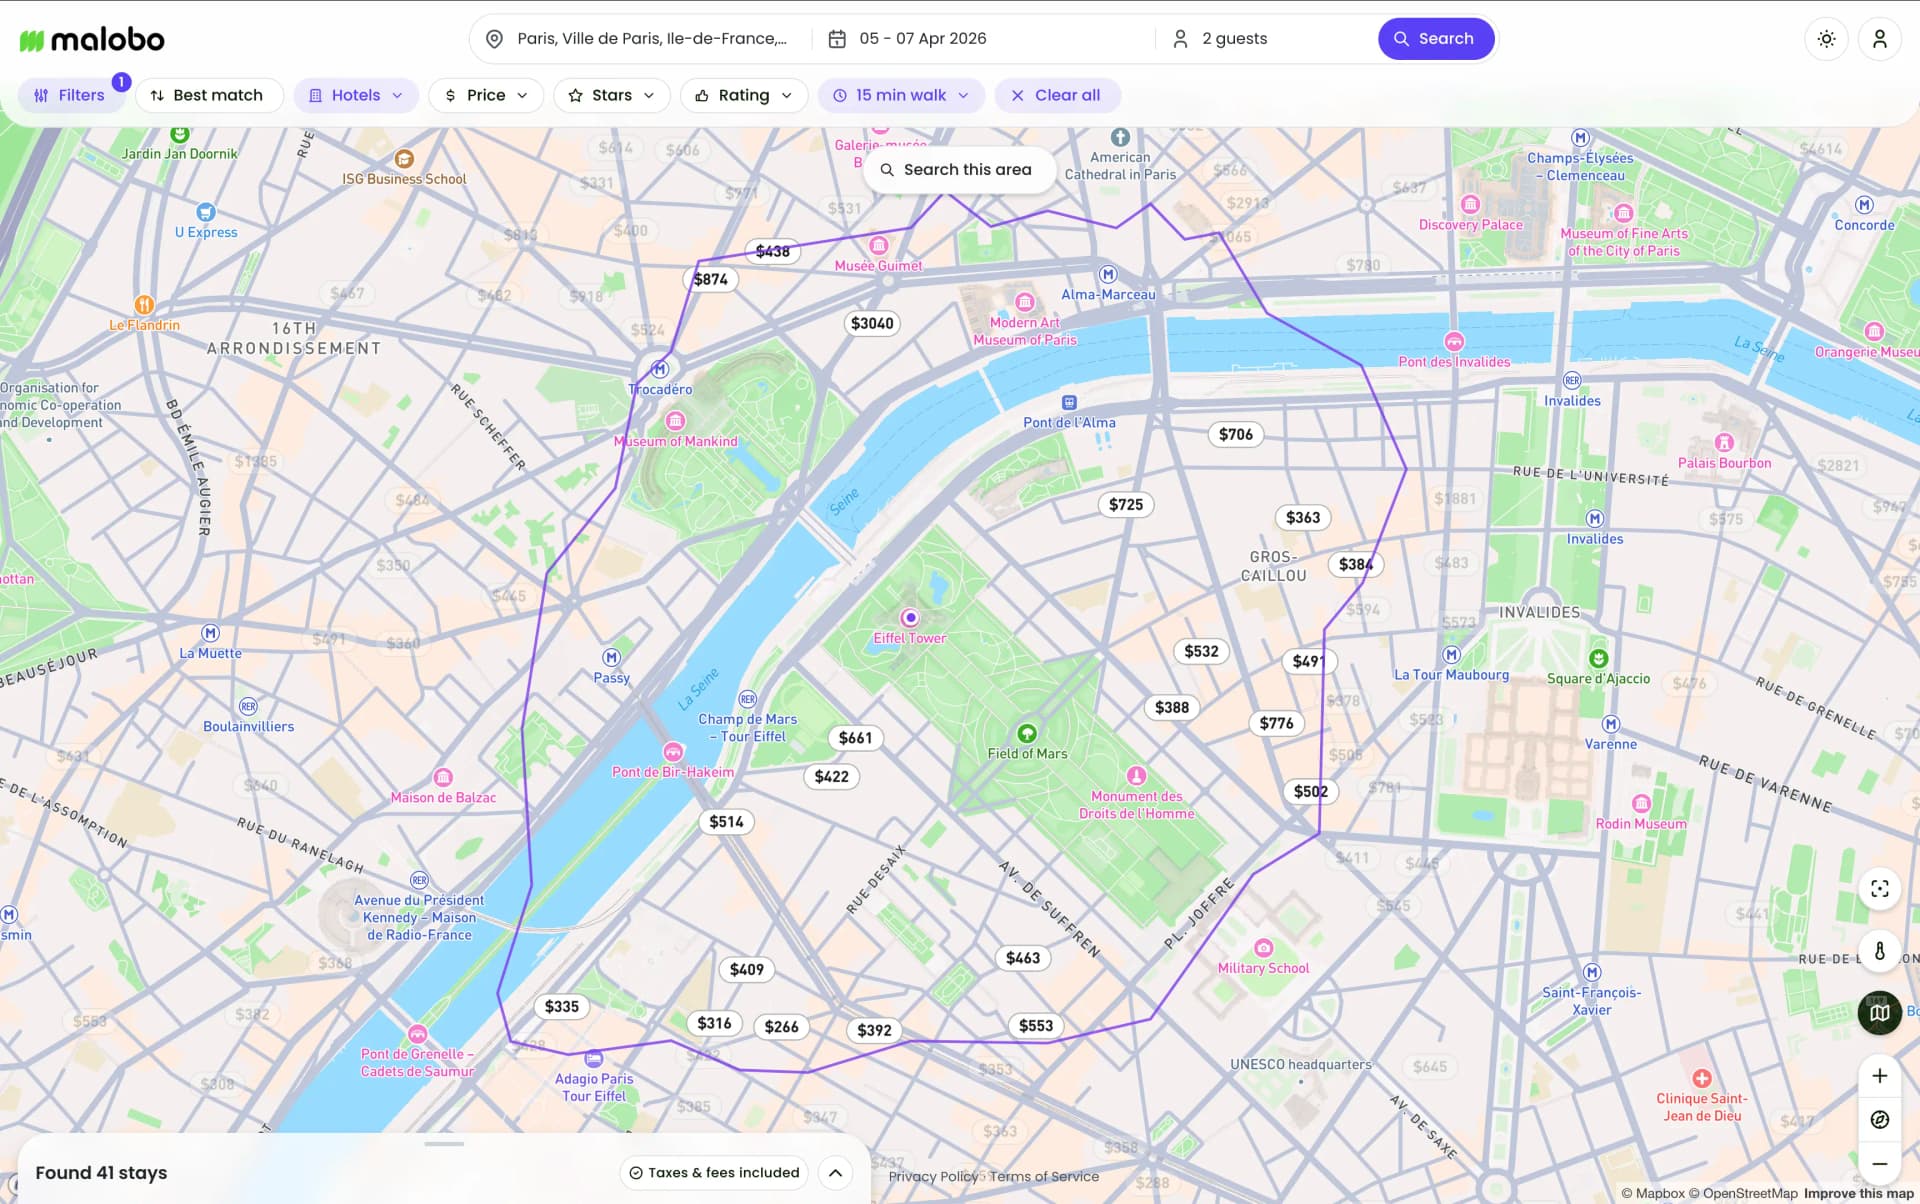Expand the Stars filter dropdown
Viewport: 1920px width, 1204px height.
pyautogui.click(x=611, y=95)
